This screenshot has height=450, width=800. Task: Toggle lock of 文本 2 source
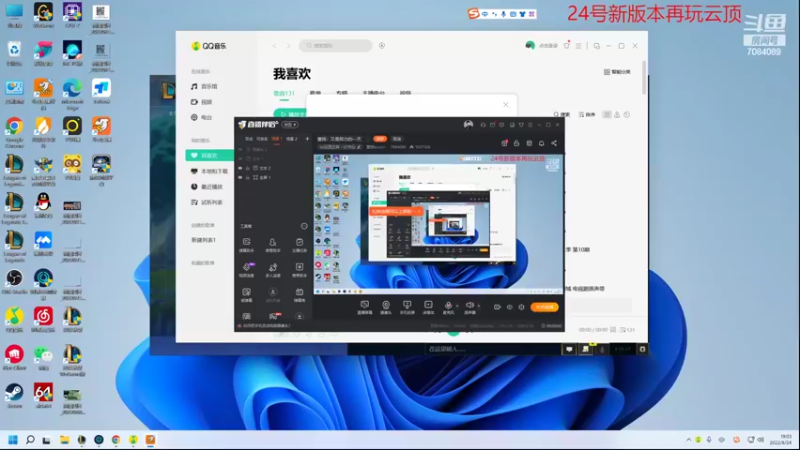click(x=247, y=168)
